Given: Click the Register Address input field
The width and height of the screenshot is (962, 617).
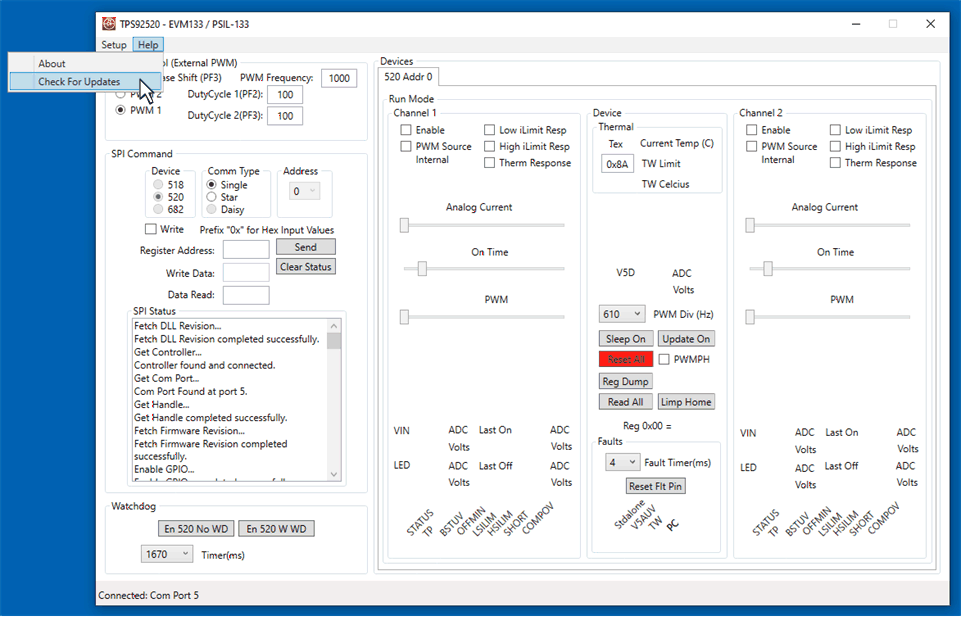Looking at the screenshot, I should point(246,250).
